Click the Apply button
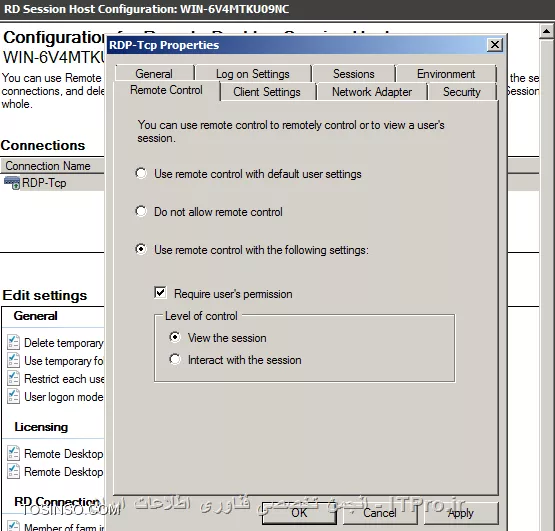Screen dimensions: 555x531 coord(460,513)
